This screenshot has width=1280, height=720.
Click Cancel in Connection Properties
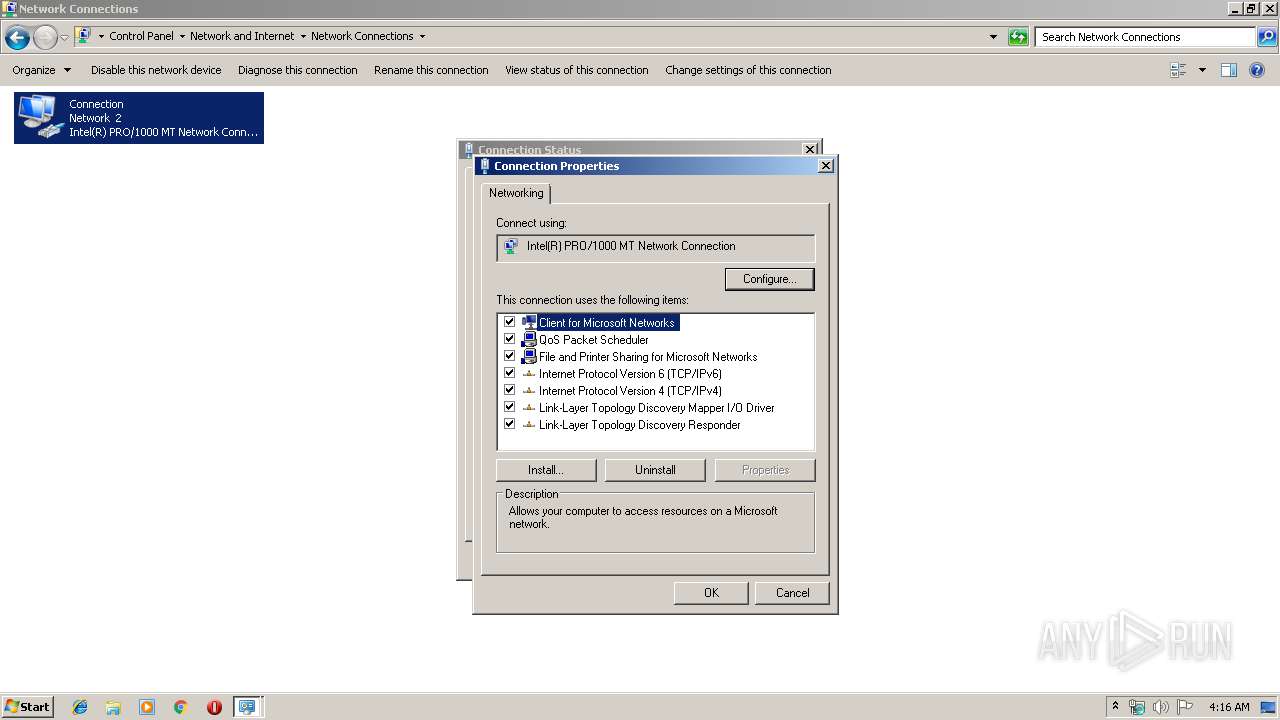tap(793, 593)
